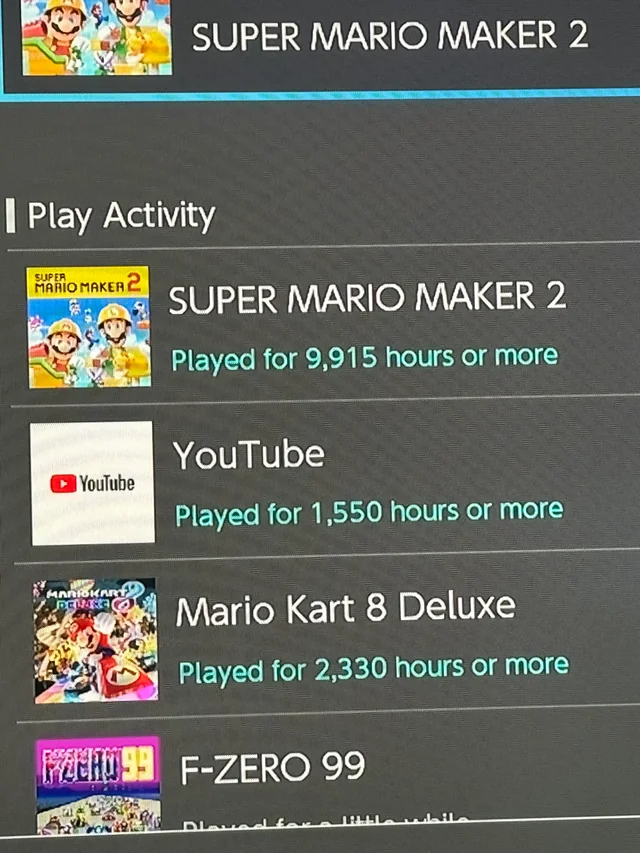Screen dimensions: 640x853
Task: Click the Super Mario Maker 2 icon in Play Activity
Action: point(88,327)
